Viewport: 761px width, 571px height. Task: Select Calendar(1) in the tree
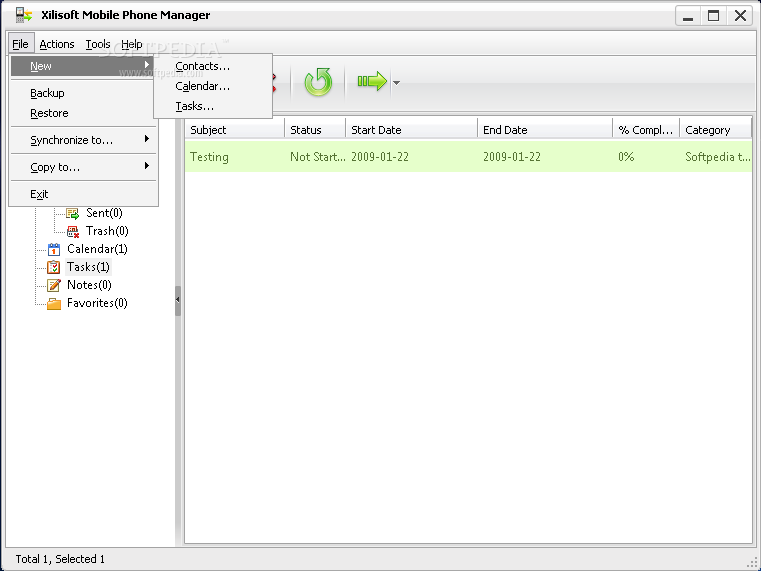[97, 249]
